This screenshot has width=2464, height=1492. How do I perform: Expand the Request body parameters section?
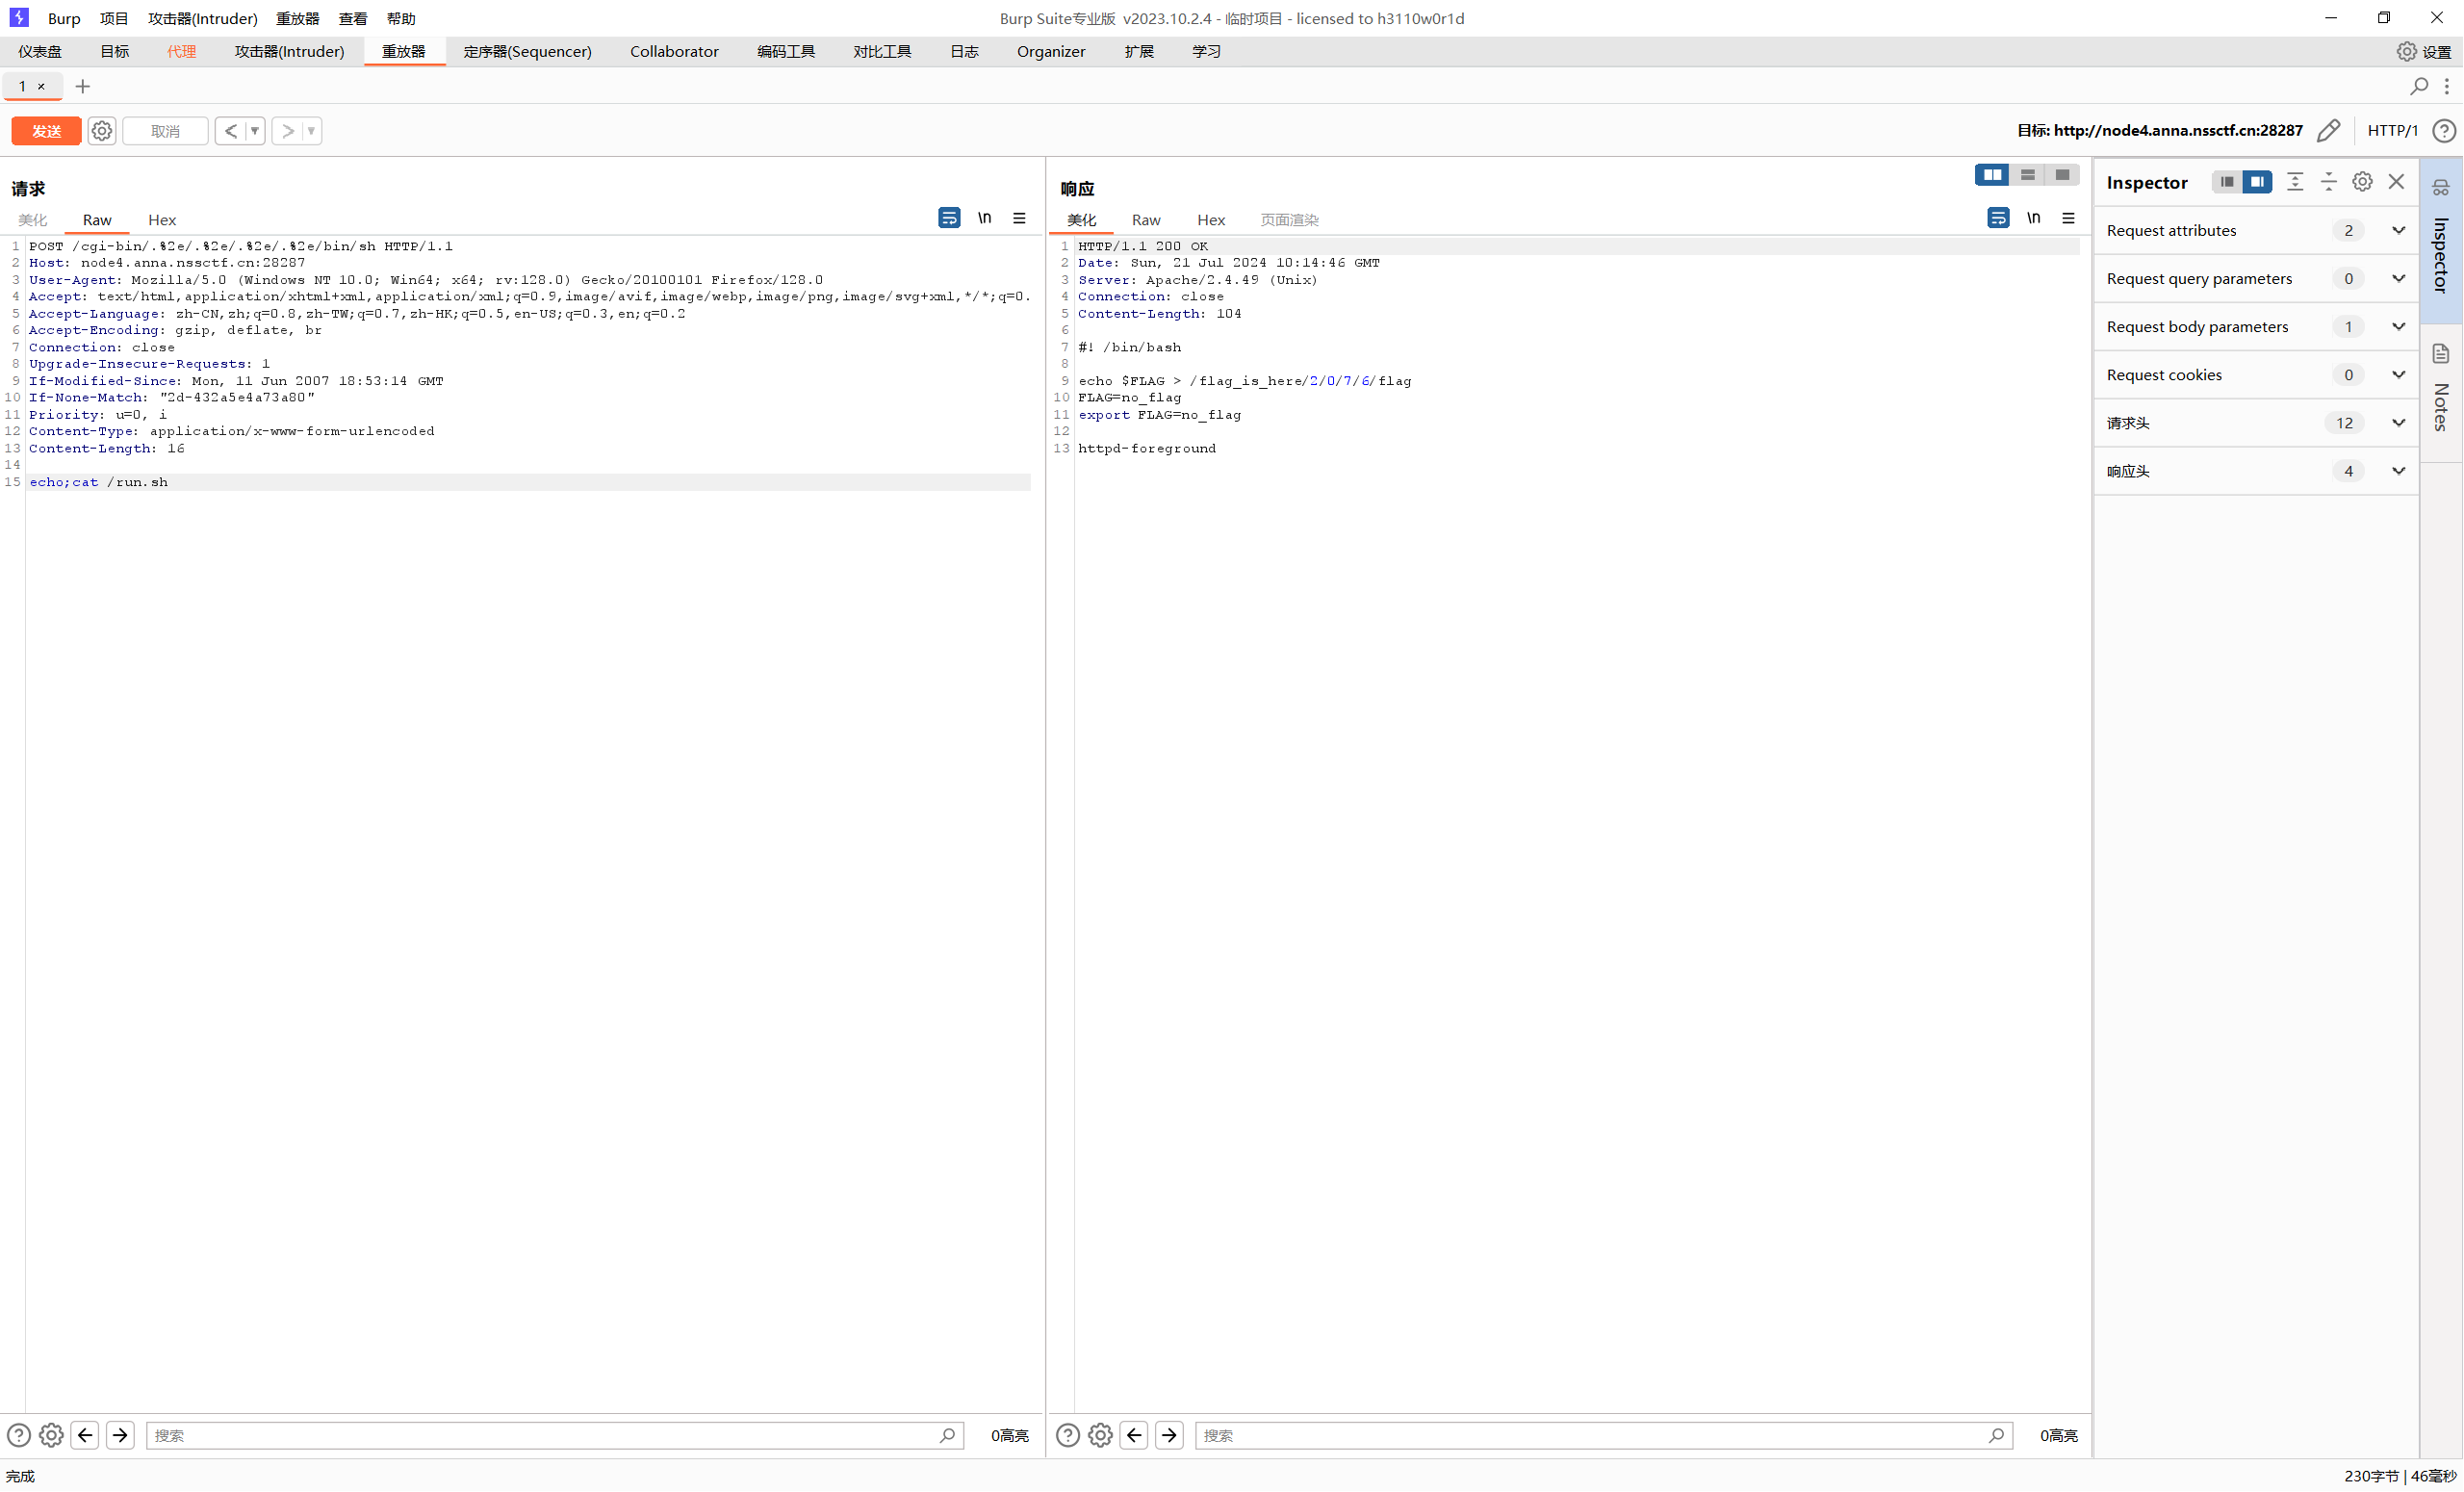[x=2398, y=327]
